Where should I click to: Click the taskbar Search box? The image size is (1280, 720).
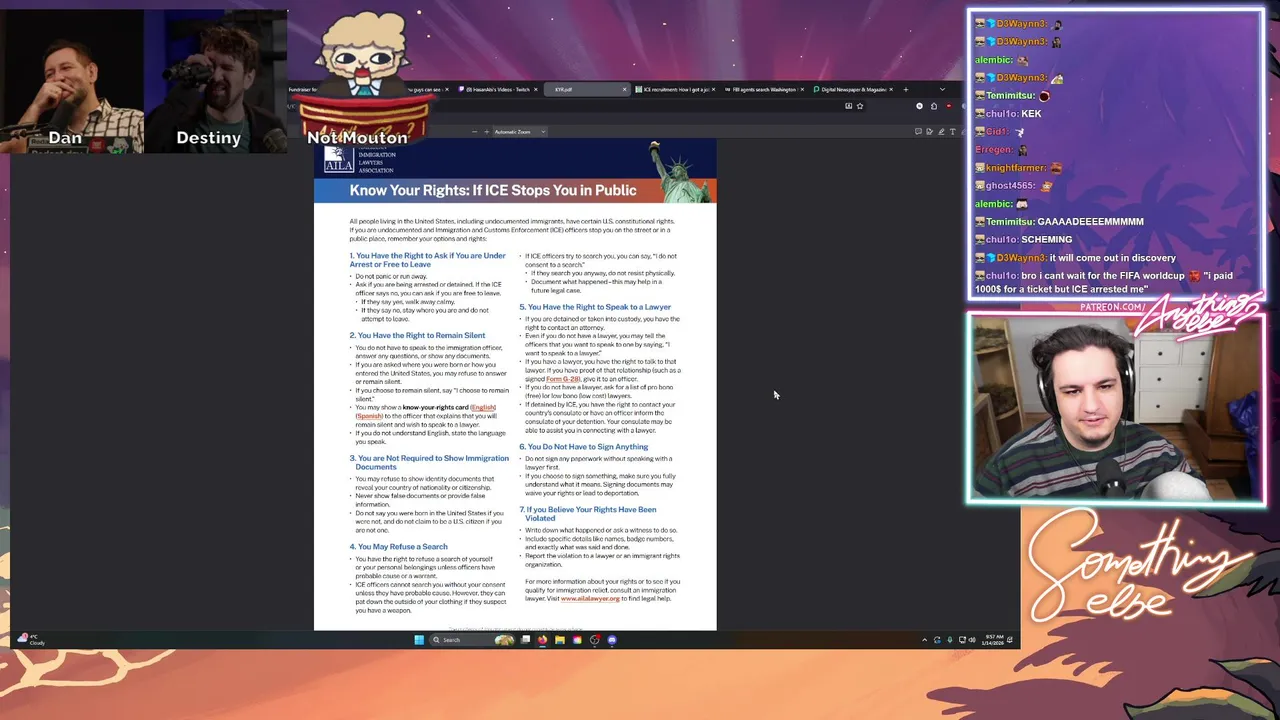(471, 640)
